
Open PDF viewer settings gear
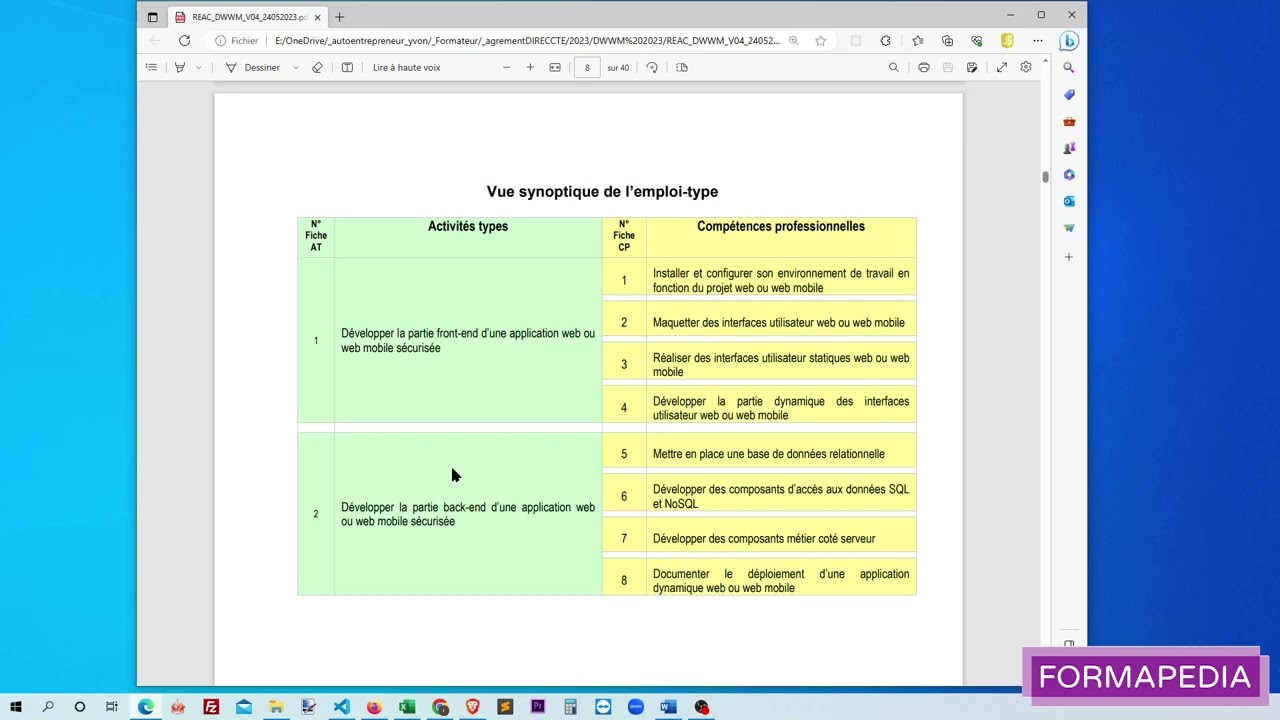(1026, 67)
